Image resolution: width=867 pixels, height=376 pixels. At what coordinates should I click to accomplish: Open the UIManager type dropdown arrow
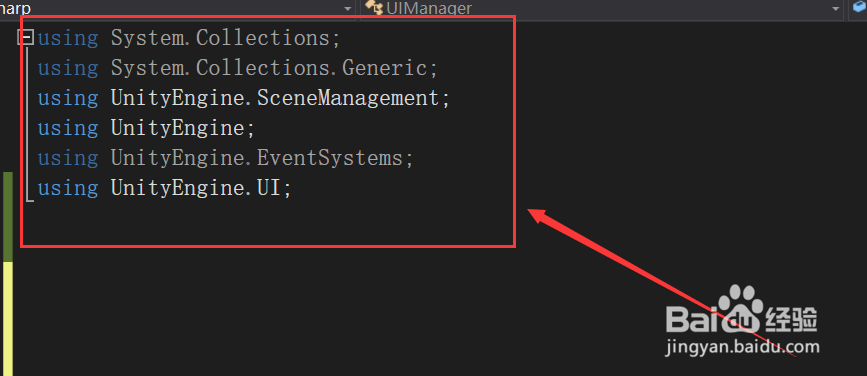pos(835,8)
